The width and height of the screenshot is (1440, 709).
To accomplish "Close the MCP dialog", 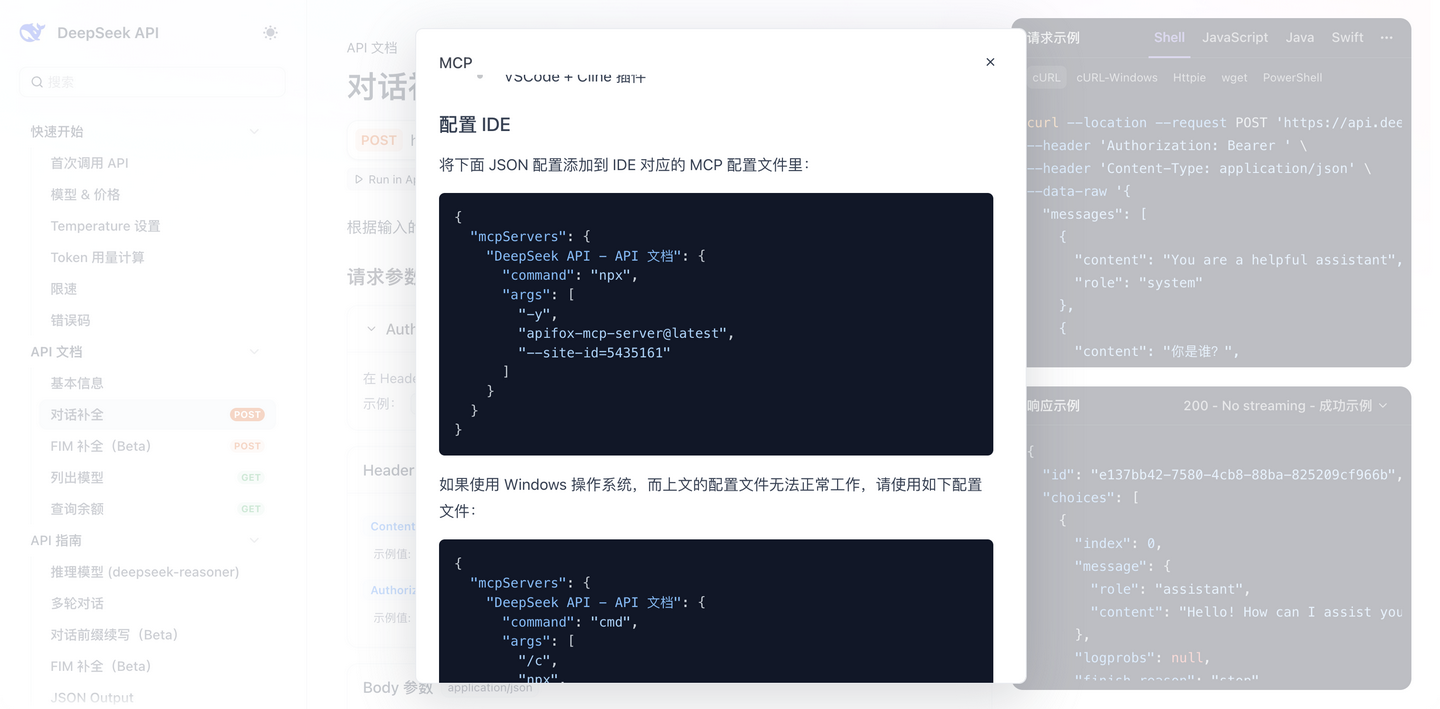I will [990, 61].
